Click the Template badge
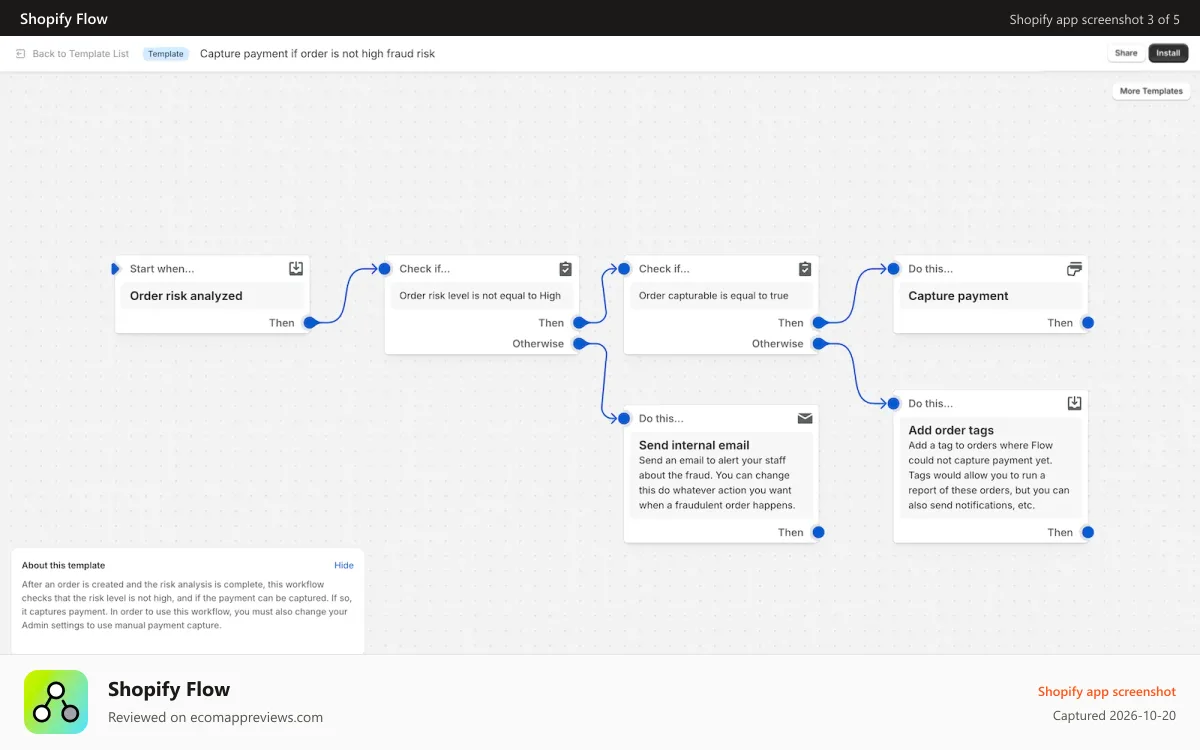The image size is (1200, 750). [x=166, y=54]
